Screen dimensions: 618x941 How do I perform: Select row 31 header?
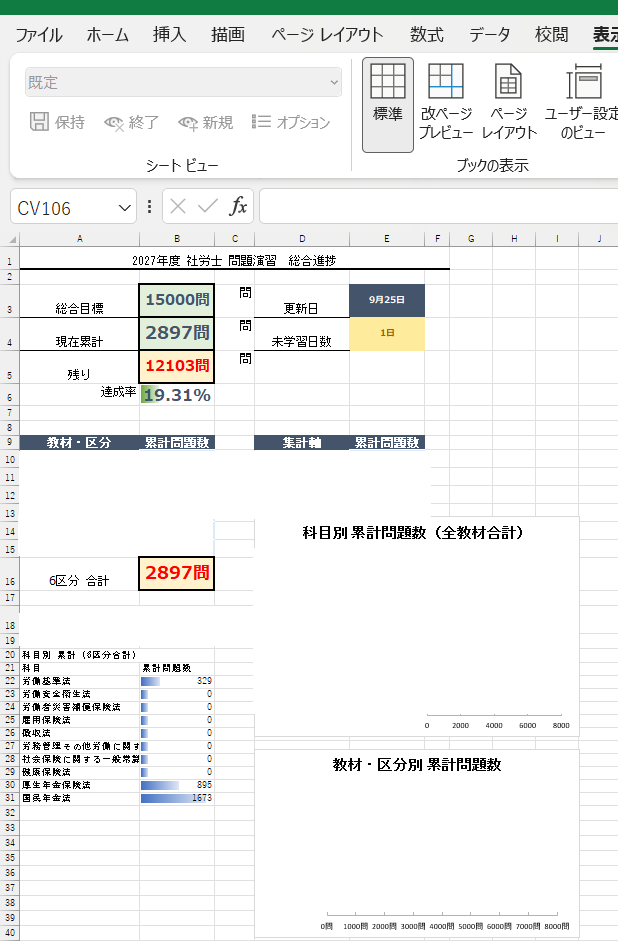click(10, 798)
